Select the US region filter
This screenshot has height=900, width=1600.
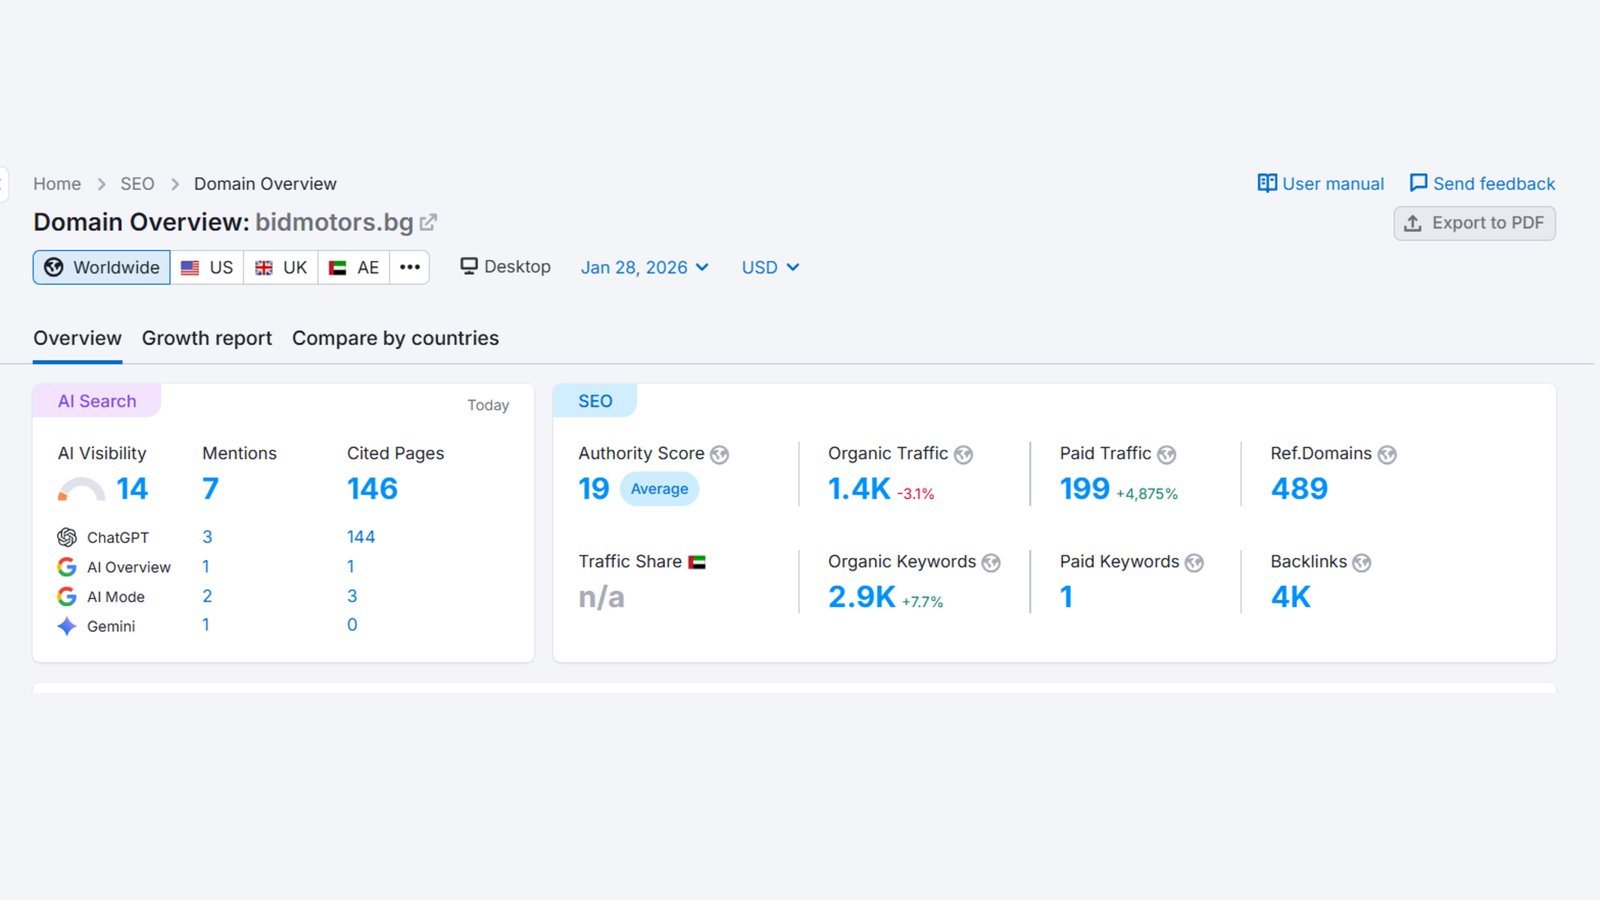click(207, 267)
